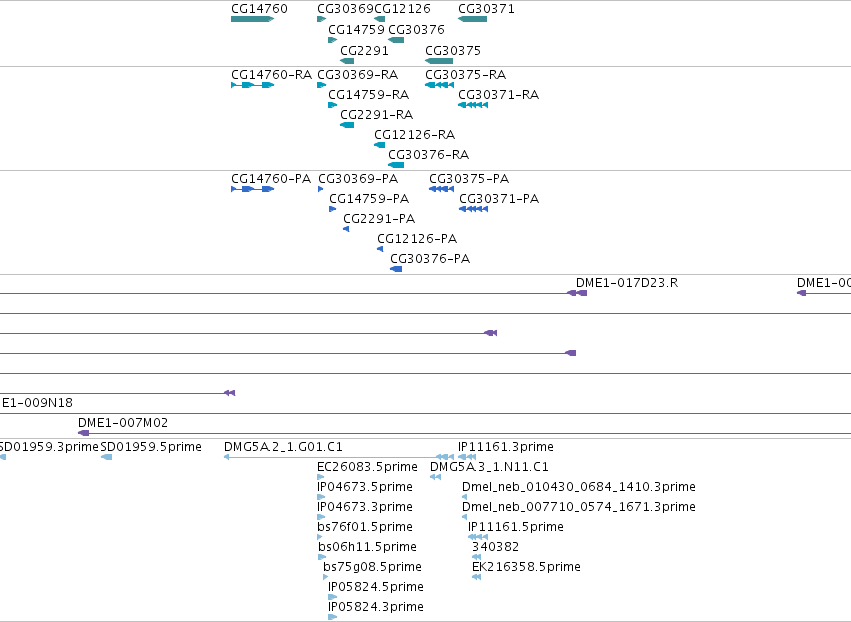851x622 pixels.
Task: Click the CG14759-RA transcript label
Action: click(x=369, y=94)
